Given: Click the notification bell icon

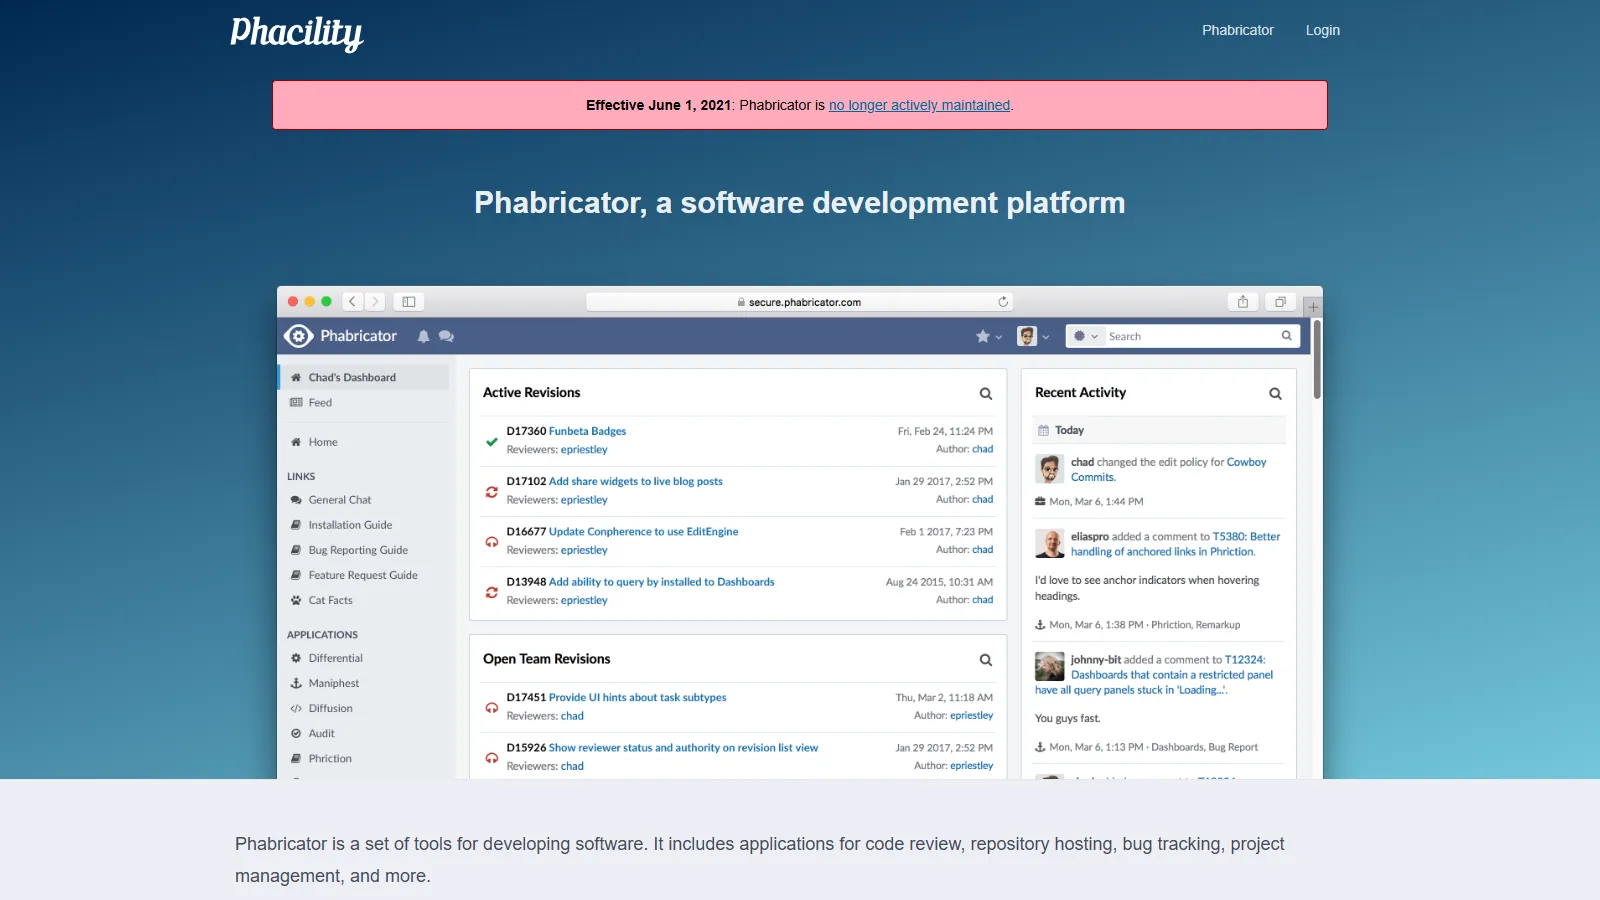Looking at the screenshot, I should point(423,337).
